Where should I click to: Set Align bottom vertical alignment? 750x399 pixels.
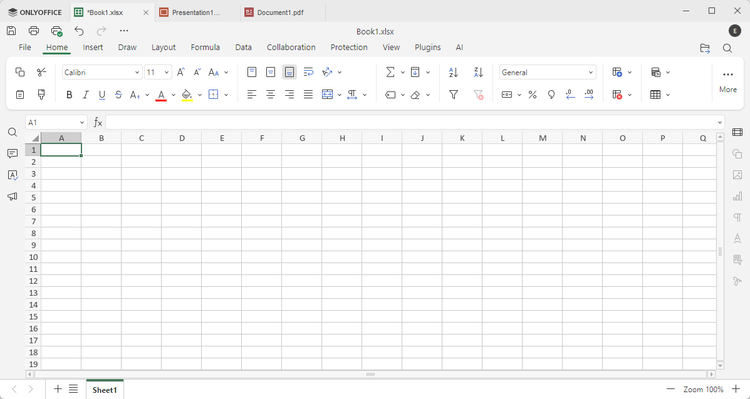pyautogui.click(x=289, y=72)
